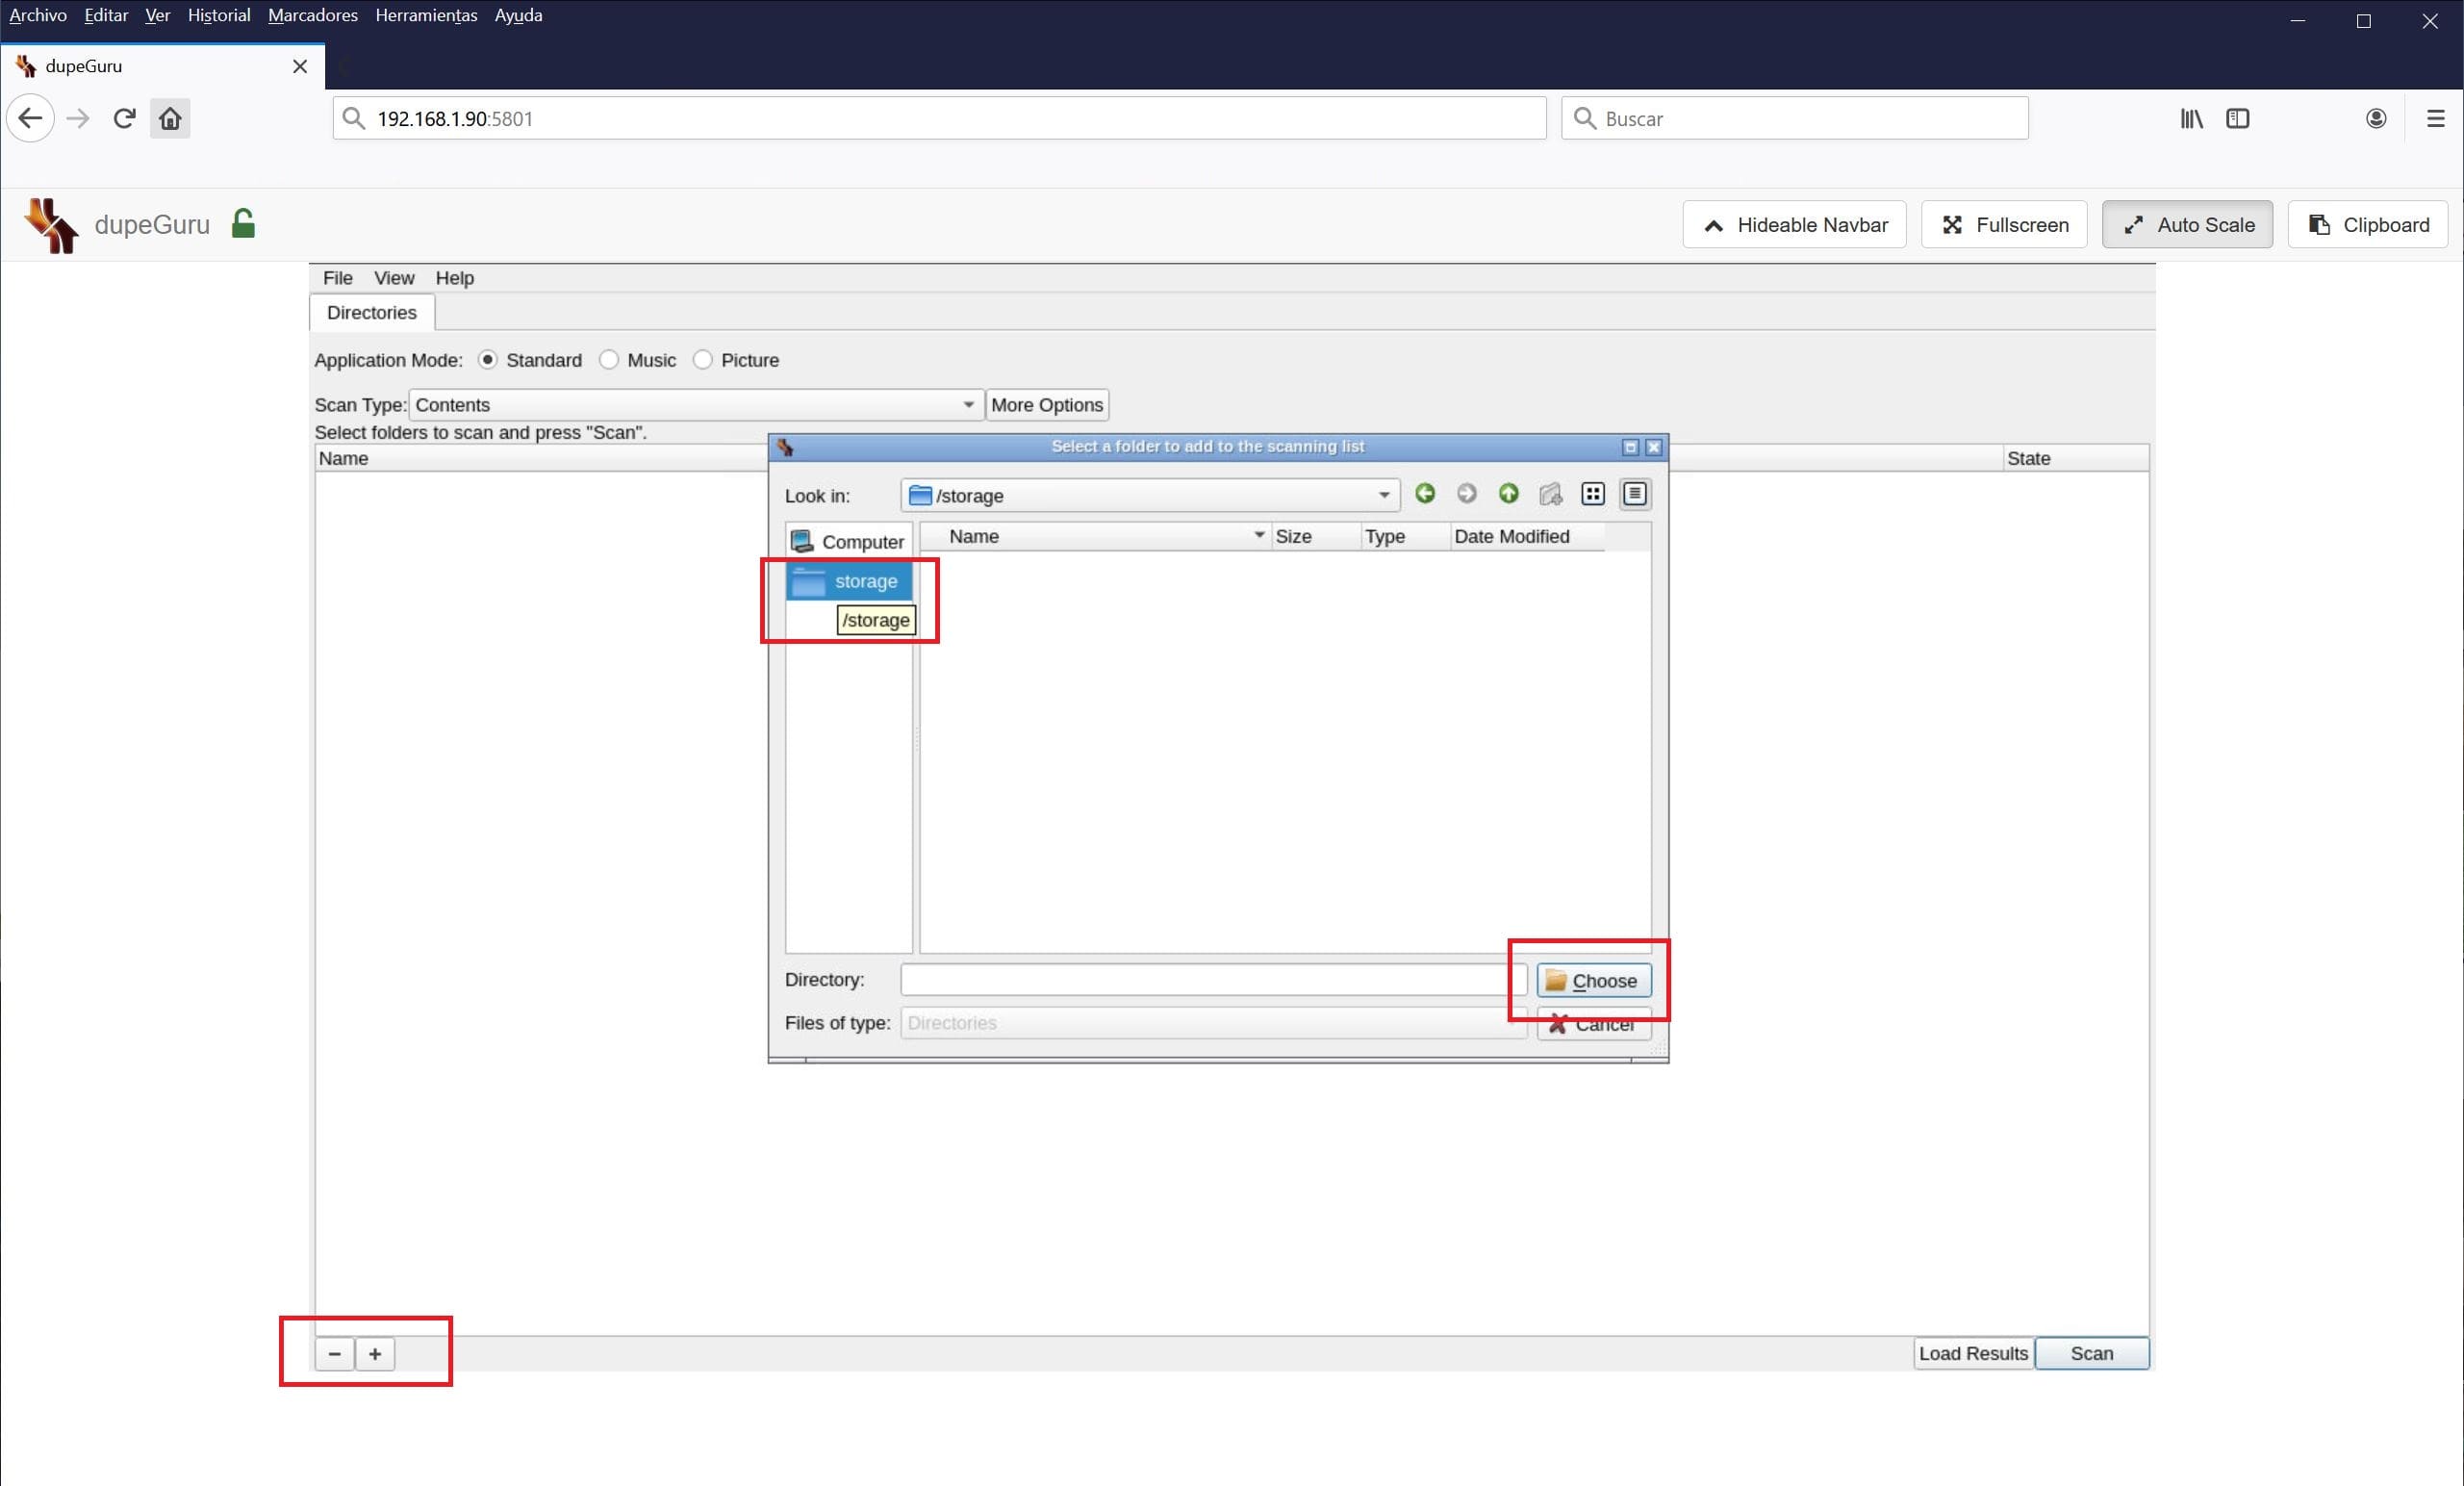Click Name column sort arrow in file dialog
This screenshot has height=1486, width=2464.
tap(1258, 536)
